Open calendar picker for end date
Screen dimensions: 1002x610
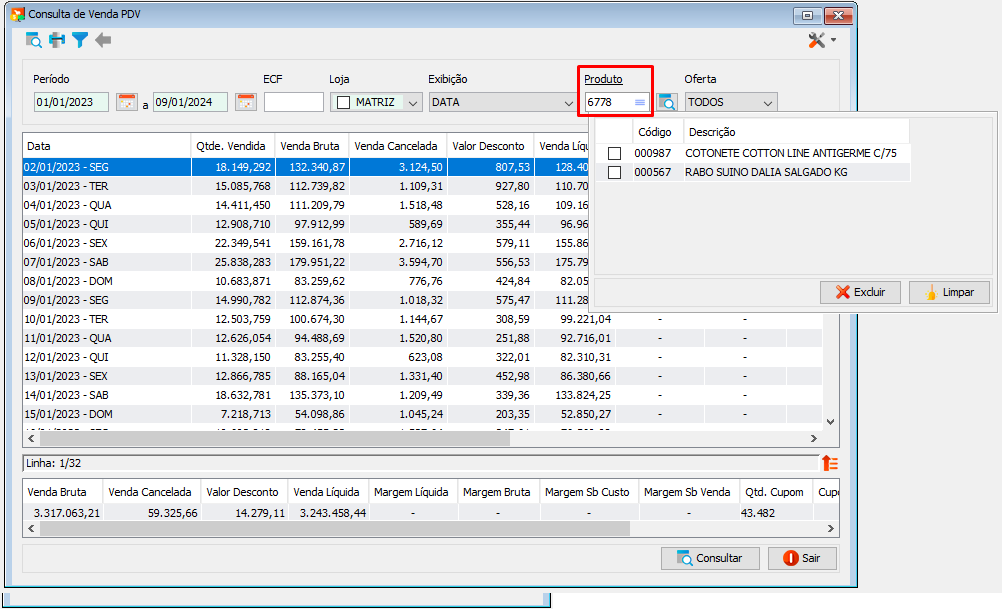click(x=245, y=102)
